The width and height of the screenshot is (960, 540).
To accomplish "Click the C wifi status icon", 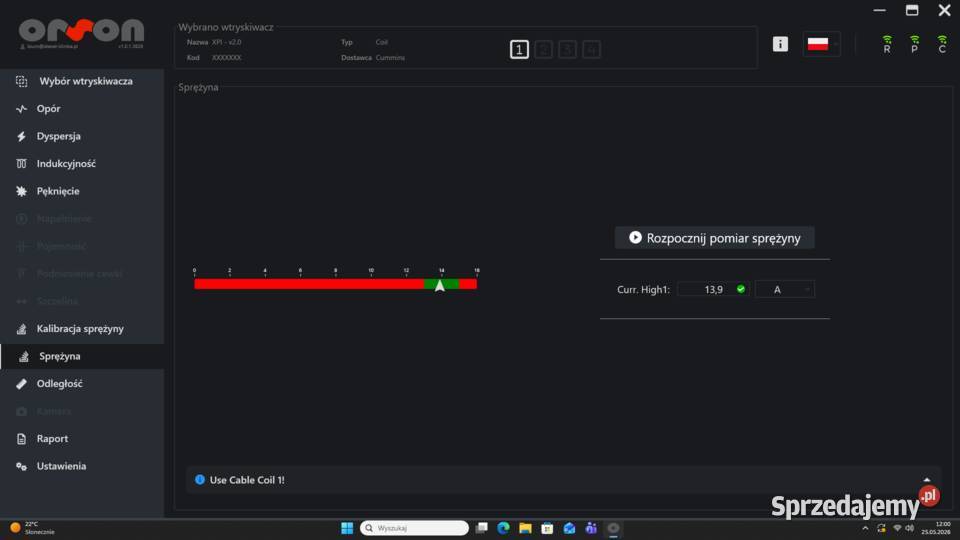I will pos(942,44).
